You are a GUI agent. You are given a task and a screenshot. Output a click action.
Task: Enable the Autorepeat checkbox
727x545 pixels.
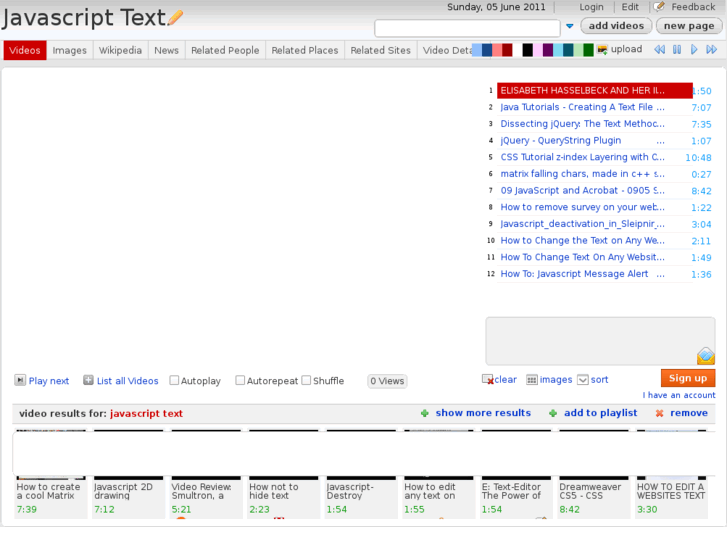pyautogui.click(x=240, y=380)
